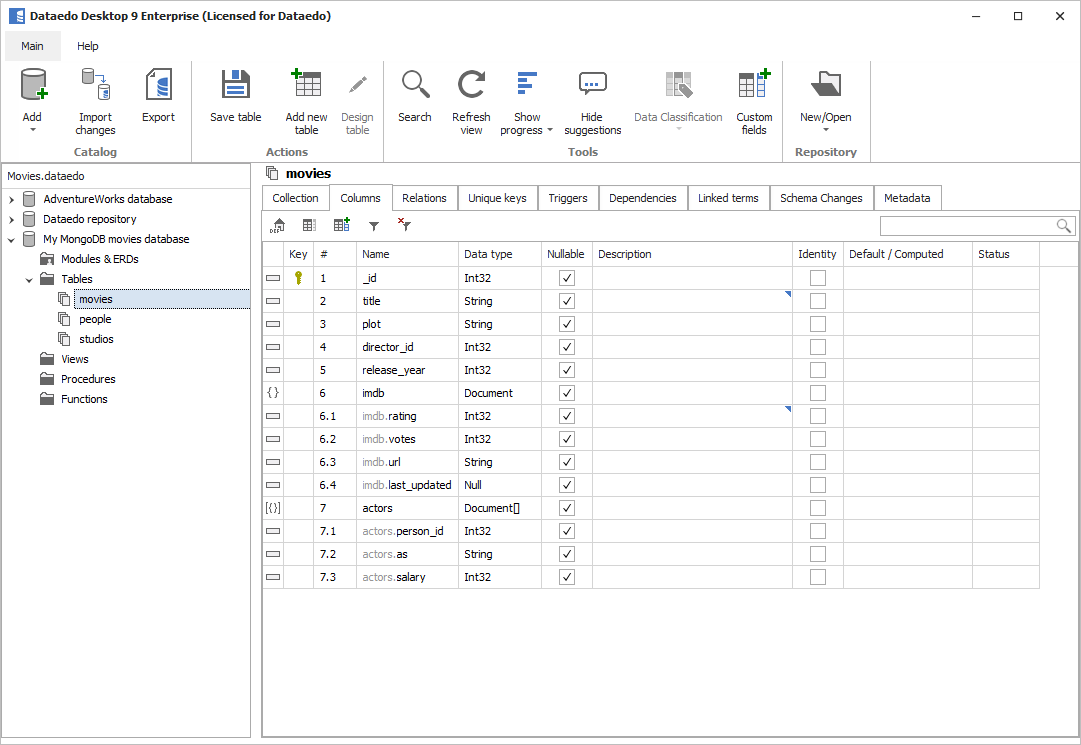Viewport: 1081px width, 745px height.
Task: Click the clear filter icon in grid toolbar
Action: pyautogui.click(x=404, y=226)
